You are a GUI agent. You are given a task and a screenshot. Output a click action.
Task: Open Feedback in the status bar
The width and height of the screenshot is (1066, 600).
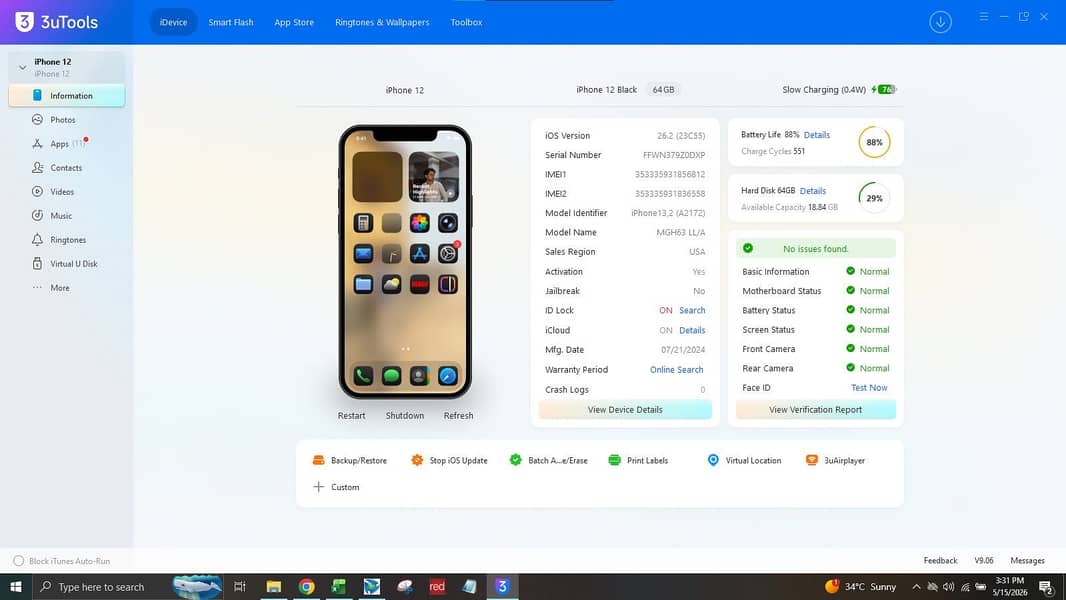[x=940, y=561]
